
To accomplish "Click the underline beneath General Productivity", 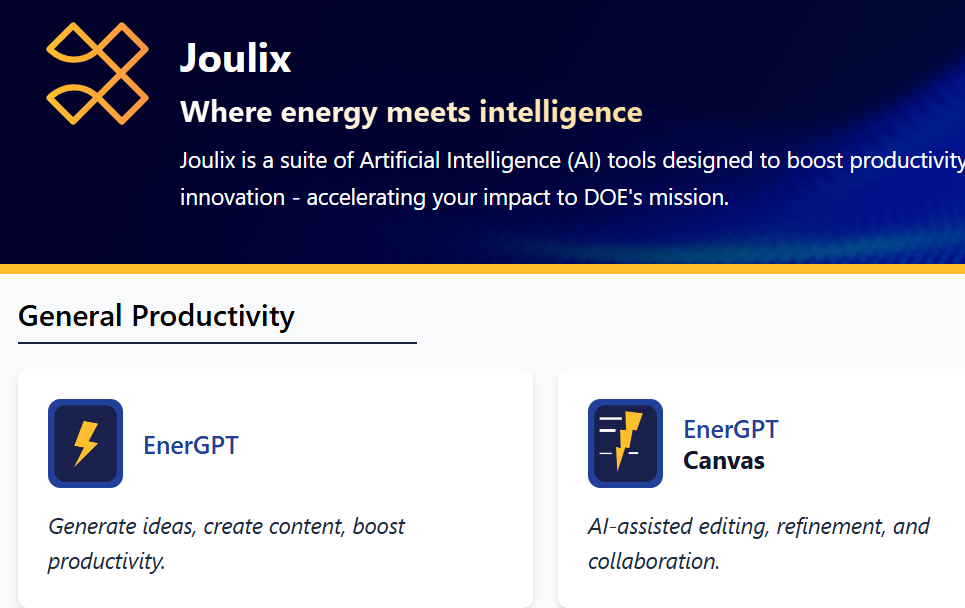I will (217, 342).
